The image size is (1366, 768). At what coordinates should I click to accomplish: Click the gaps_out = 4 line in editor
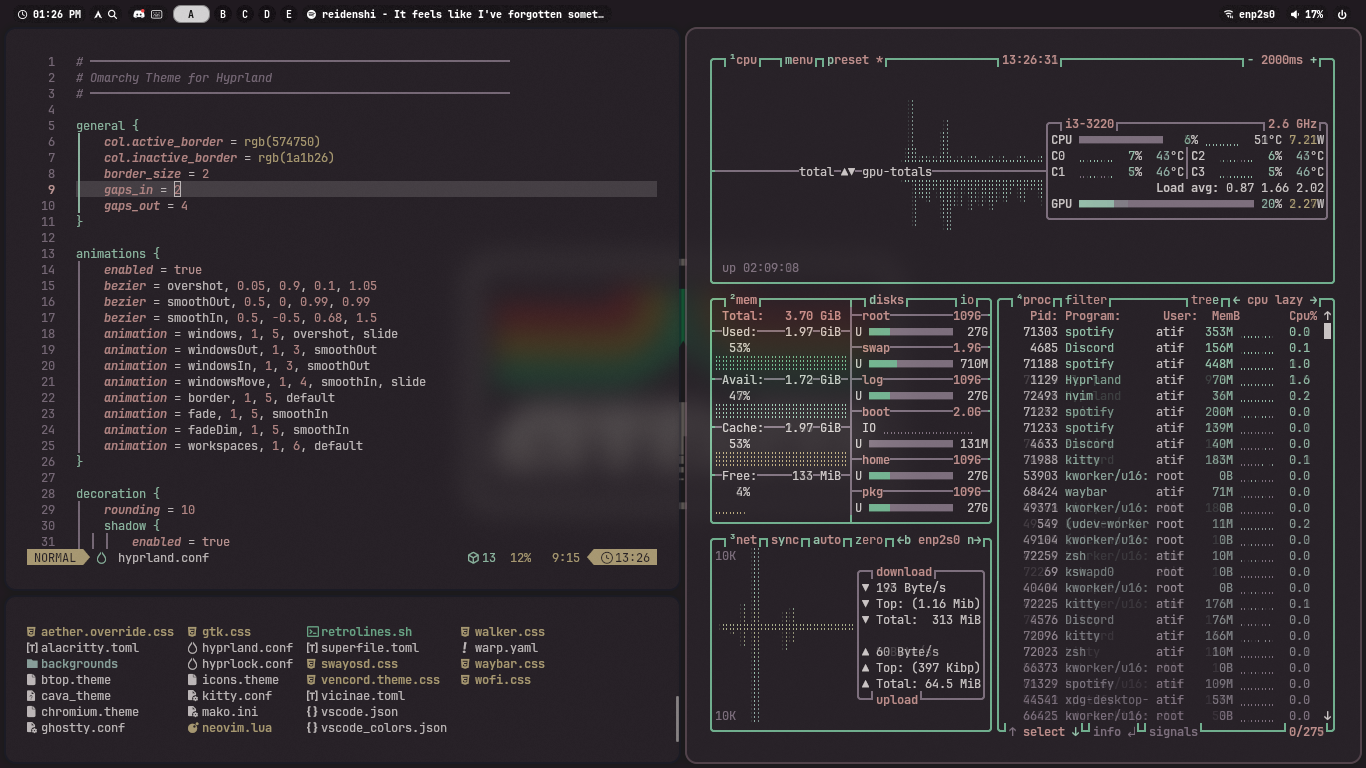tap(146, 206)
